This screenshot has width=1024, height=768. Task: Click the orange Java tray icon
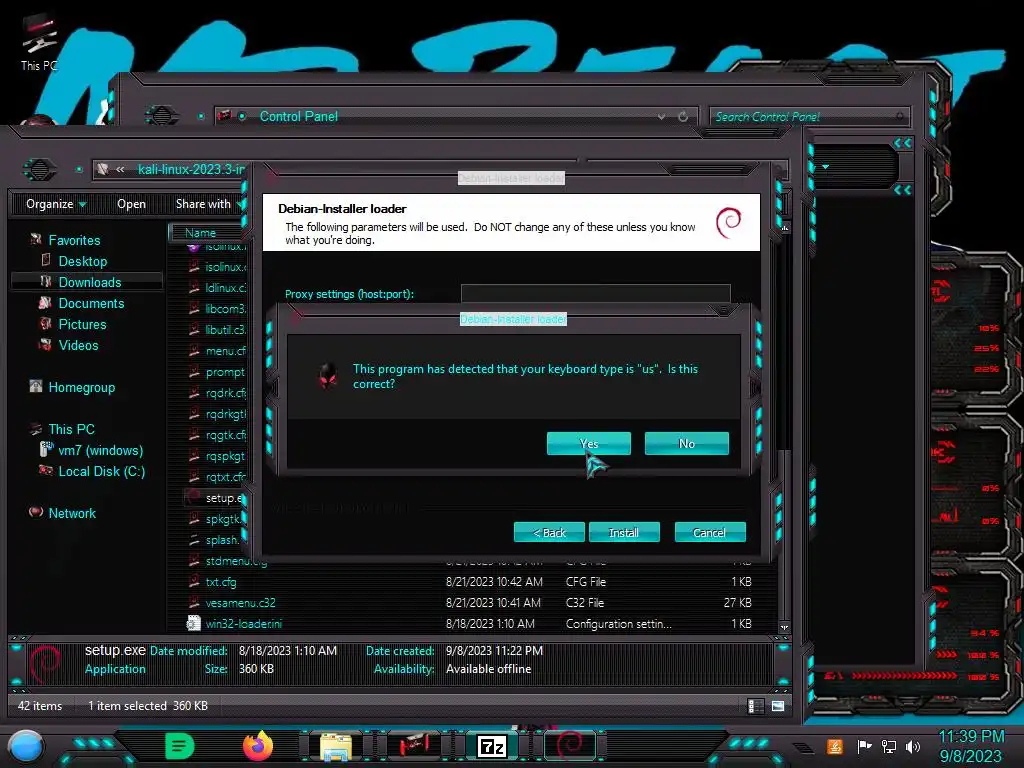[x=834, y=746]
